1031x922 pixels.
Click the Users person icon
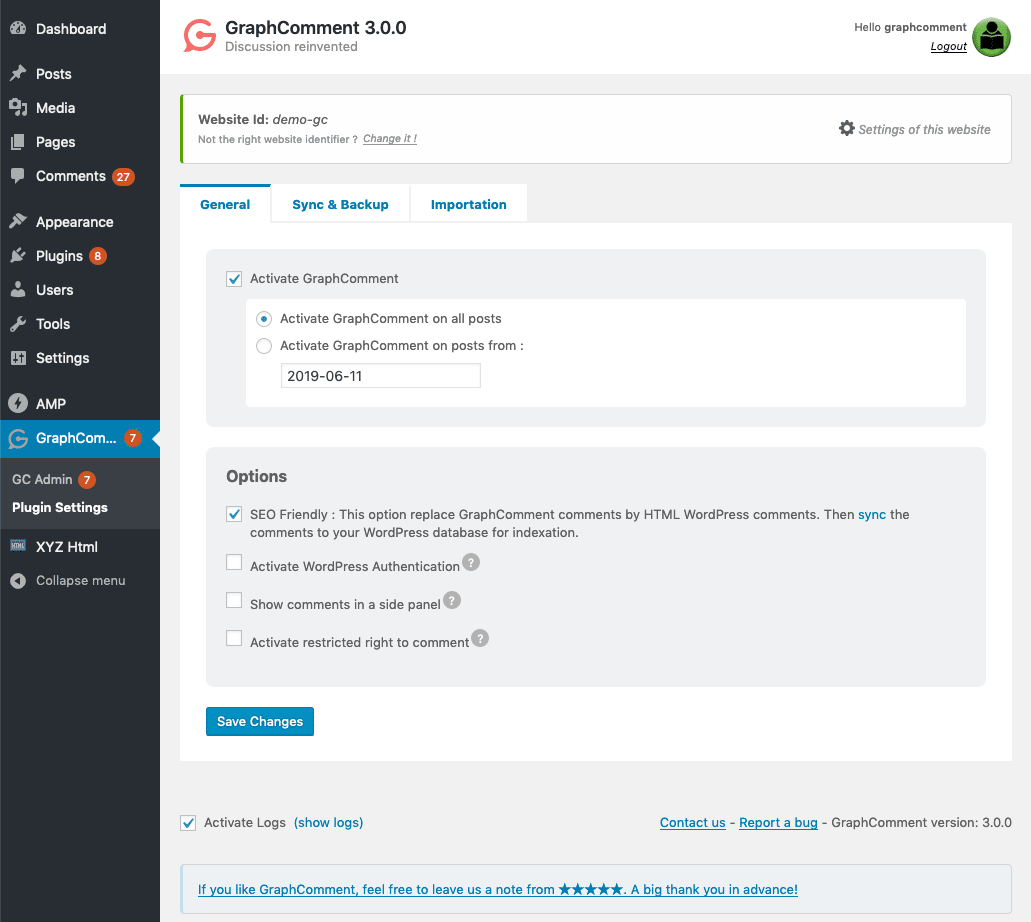(x=18, y=289)
